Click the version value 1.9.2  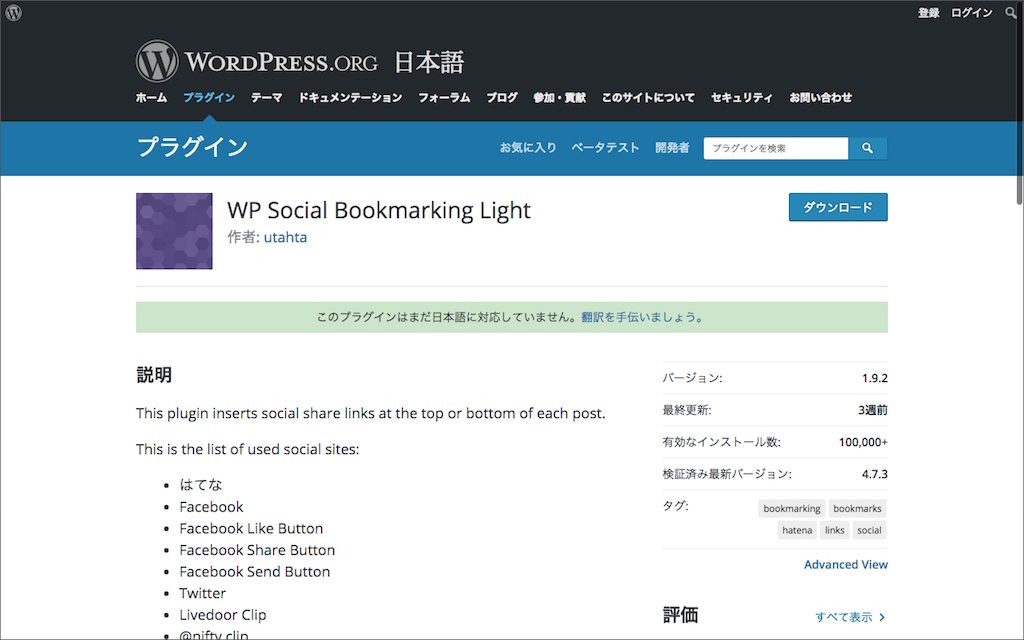point(874,378)
